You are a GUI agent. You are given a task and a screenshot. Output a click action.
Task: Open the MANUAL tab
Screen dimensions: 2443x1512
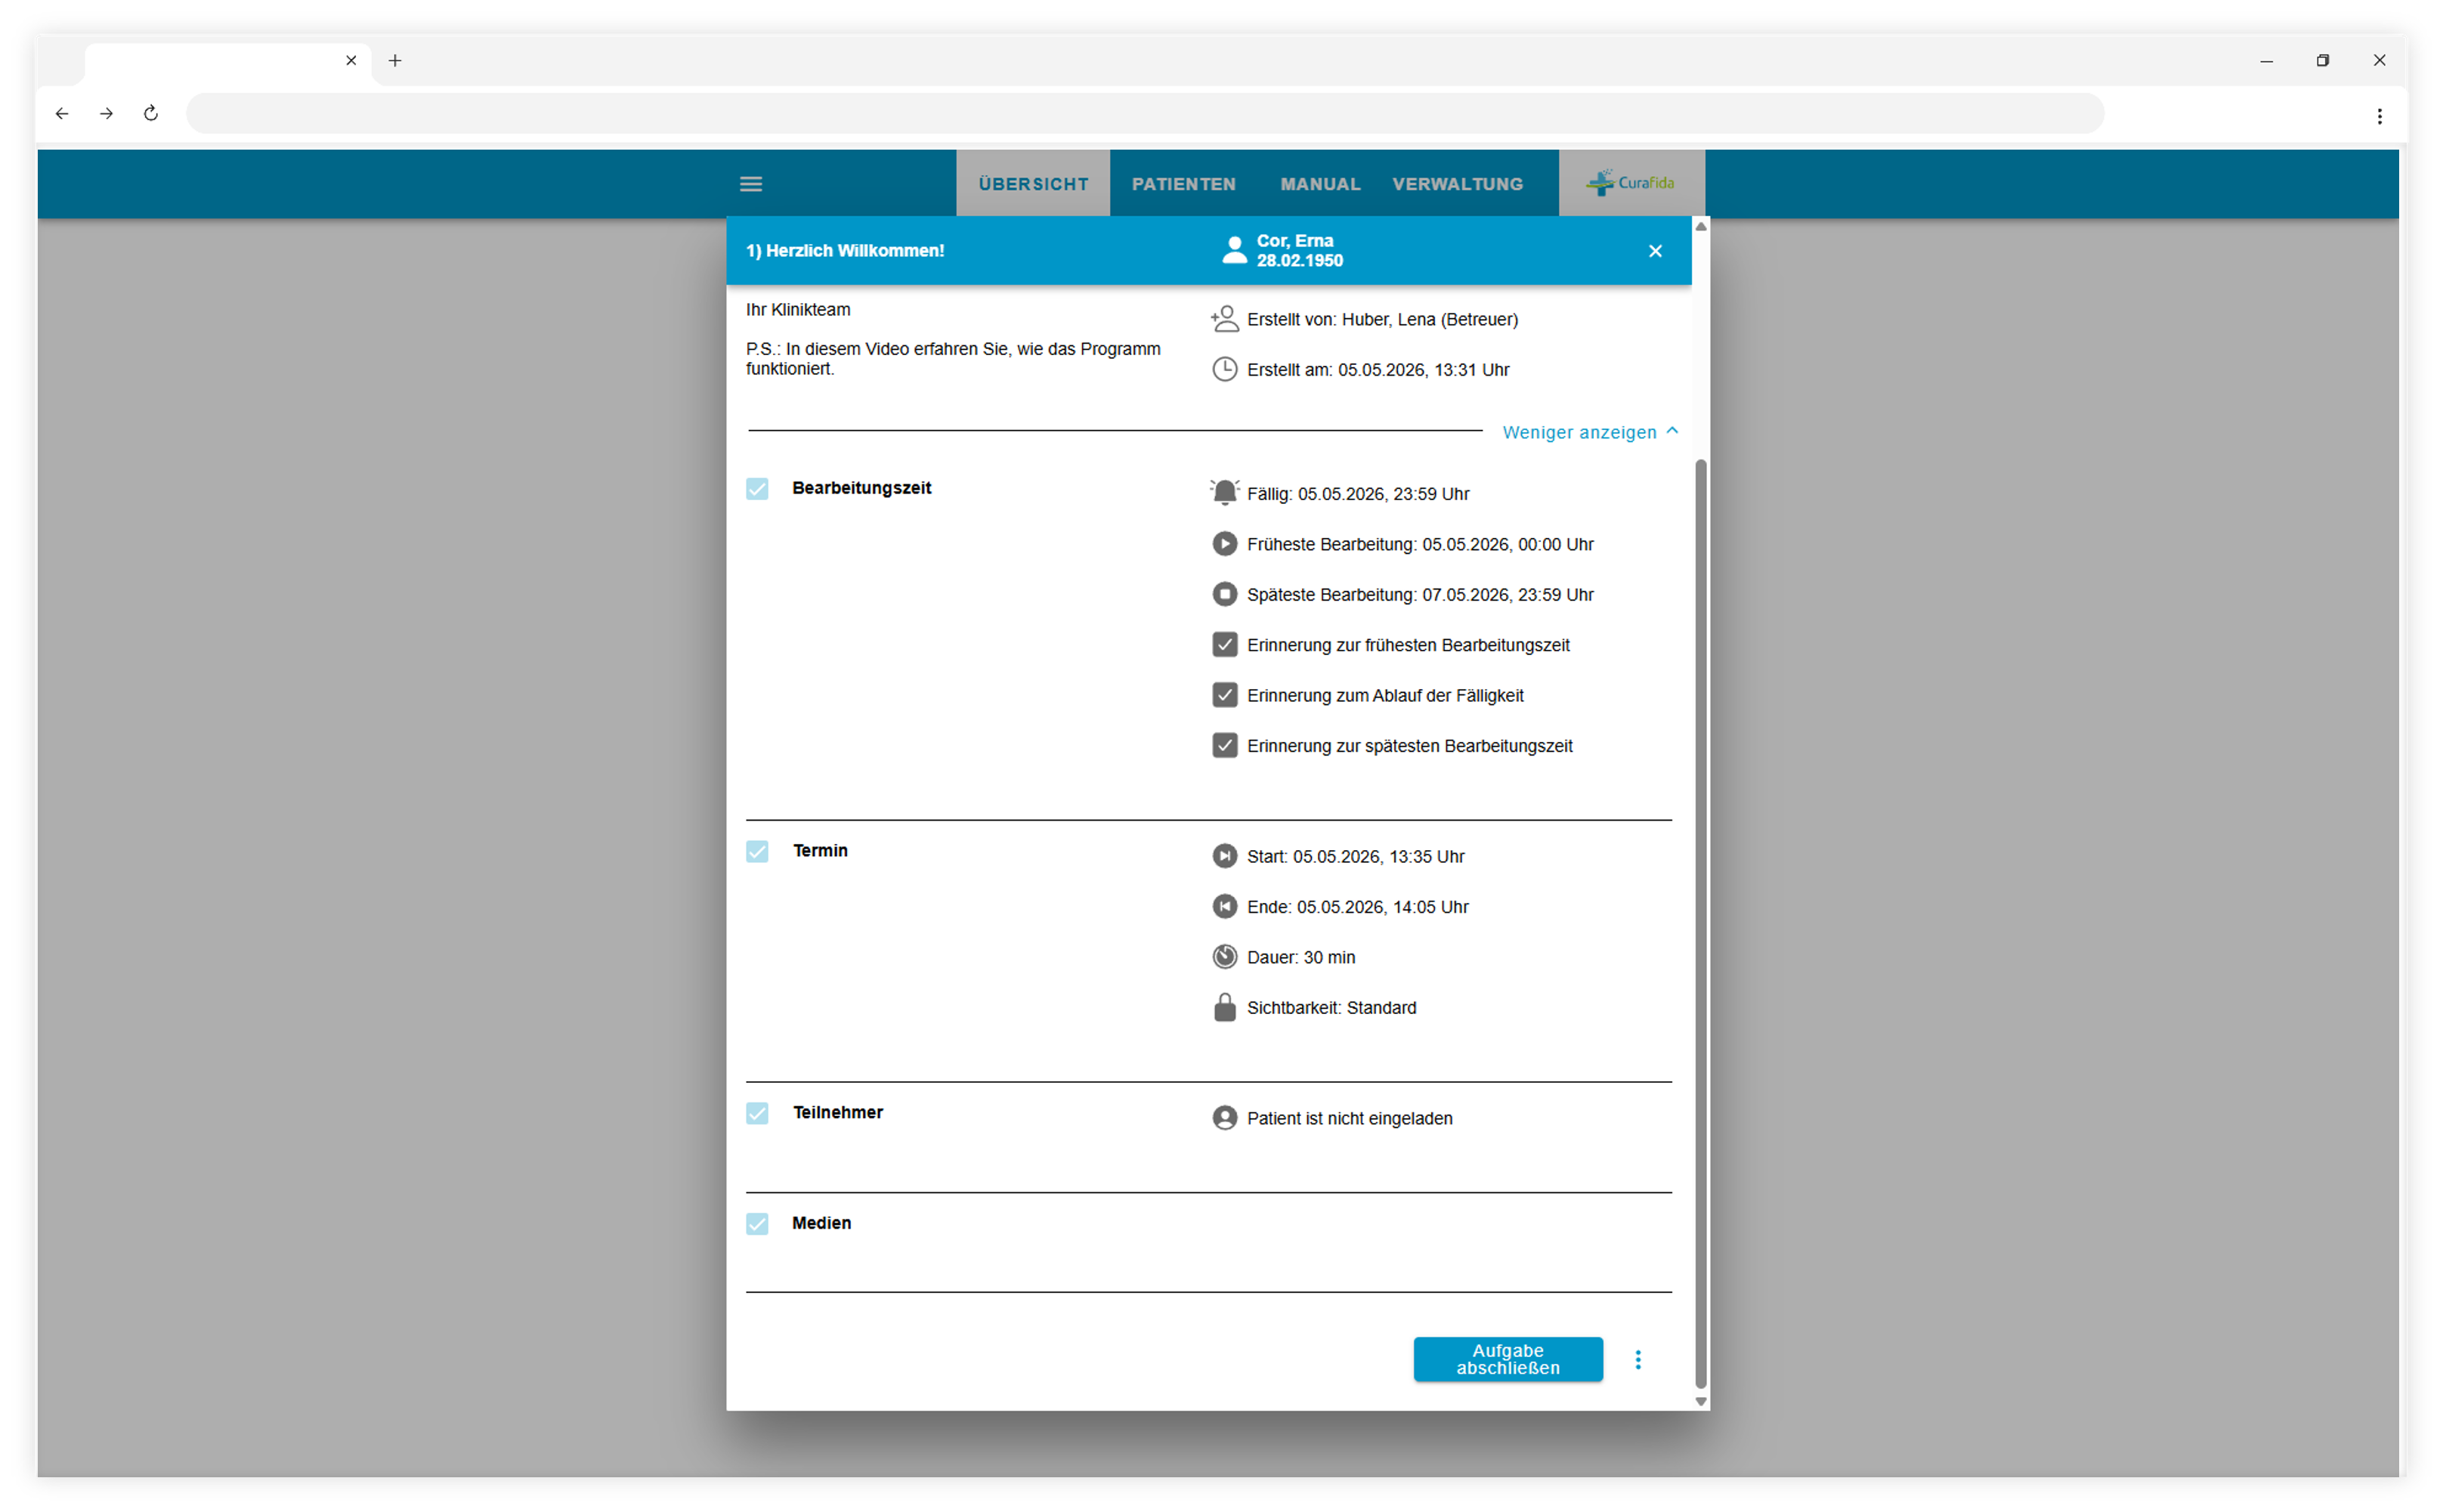click(1320, 184)
